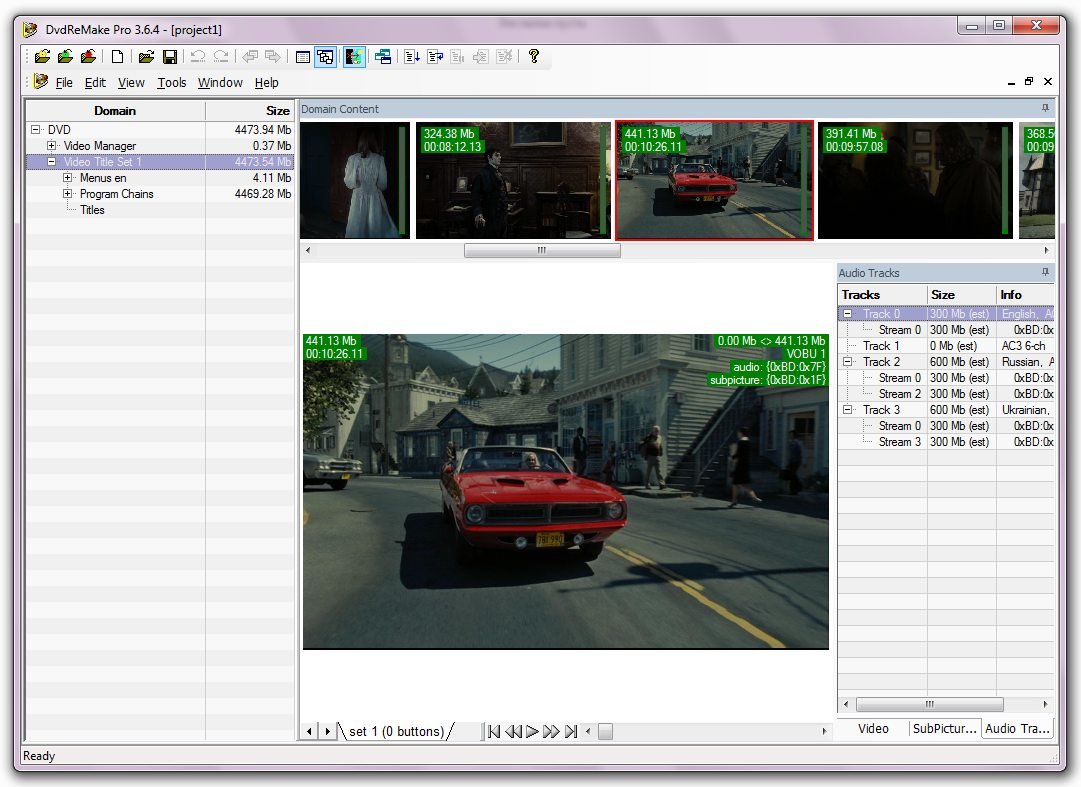Screen dimensions: 1081x787
Task: Select the 324.38 Mb thumbnail
Action: (x=512, y=181)
